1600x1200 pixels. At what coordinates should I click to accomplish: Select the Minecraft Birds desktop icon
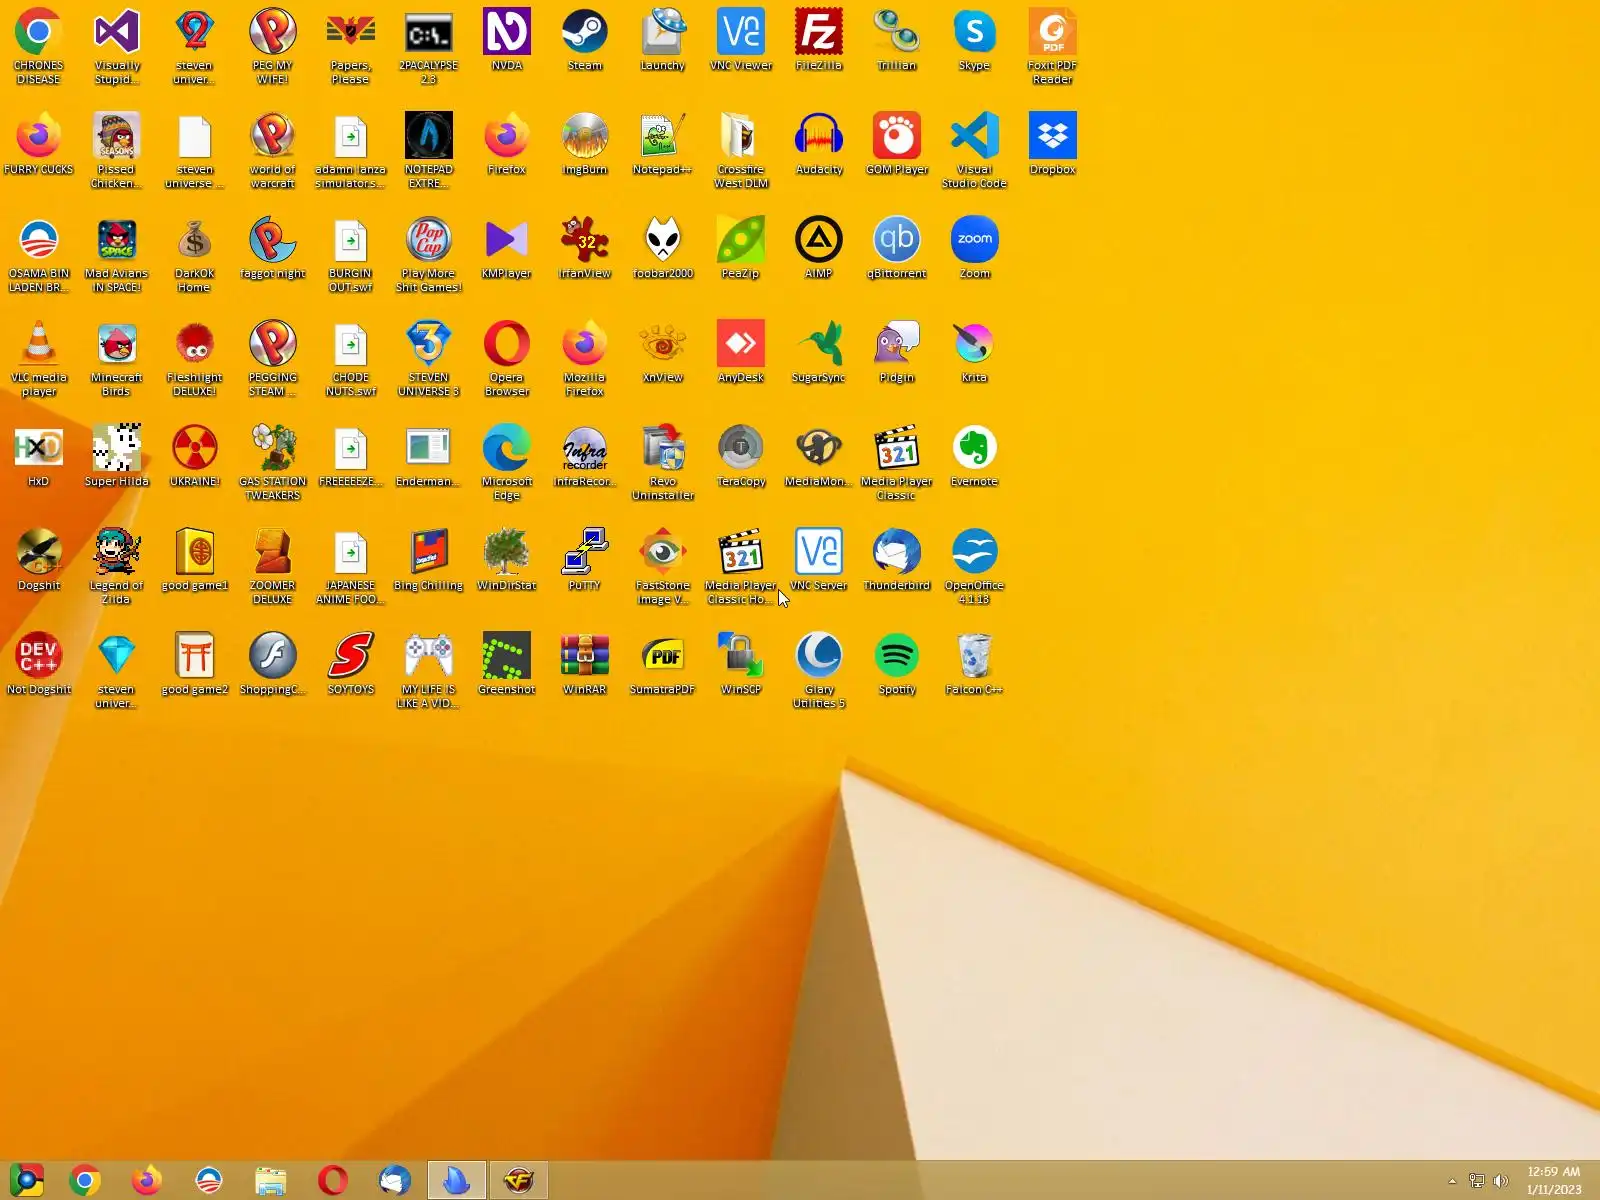coord(117,359)
